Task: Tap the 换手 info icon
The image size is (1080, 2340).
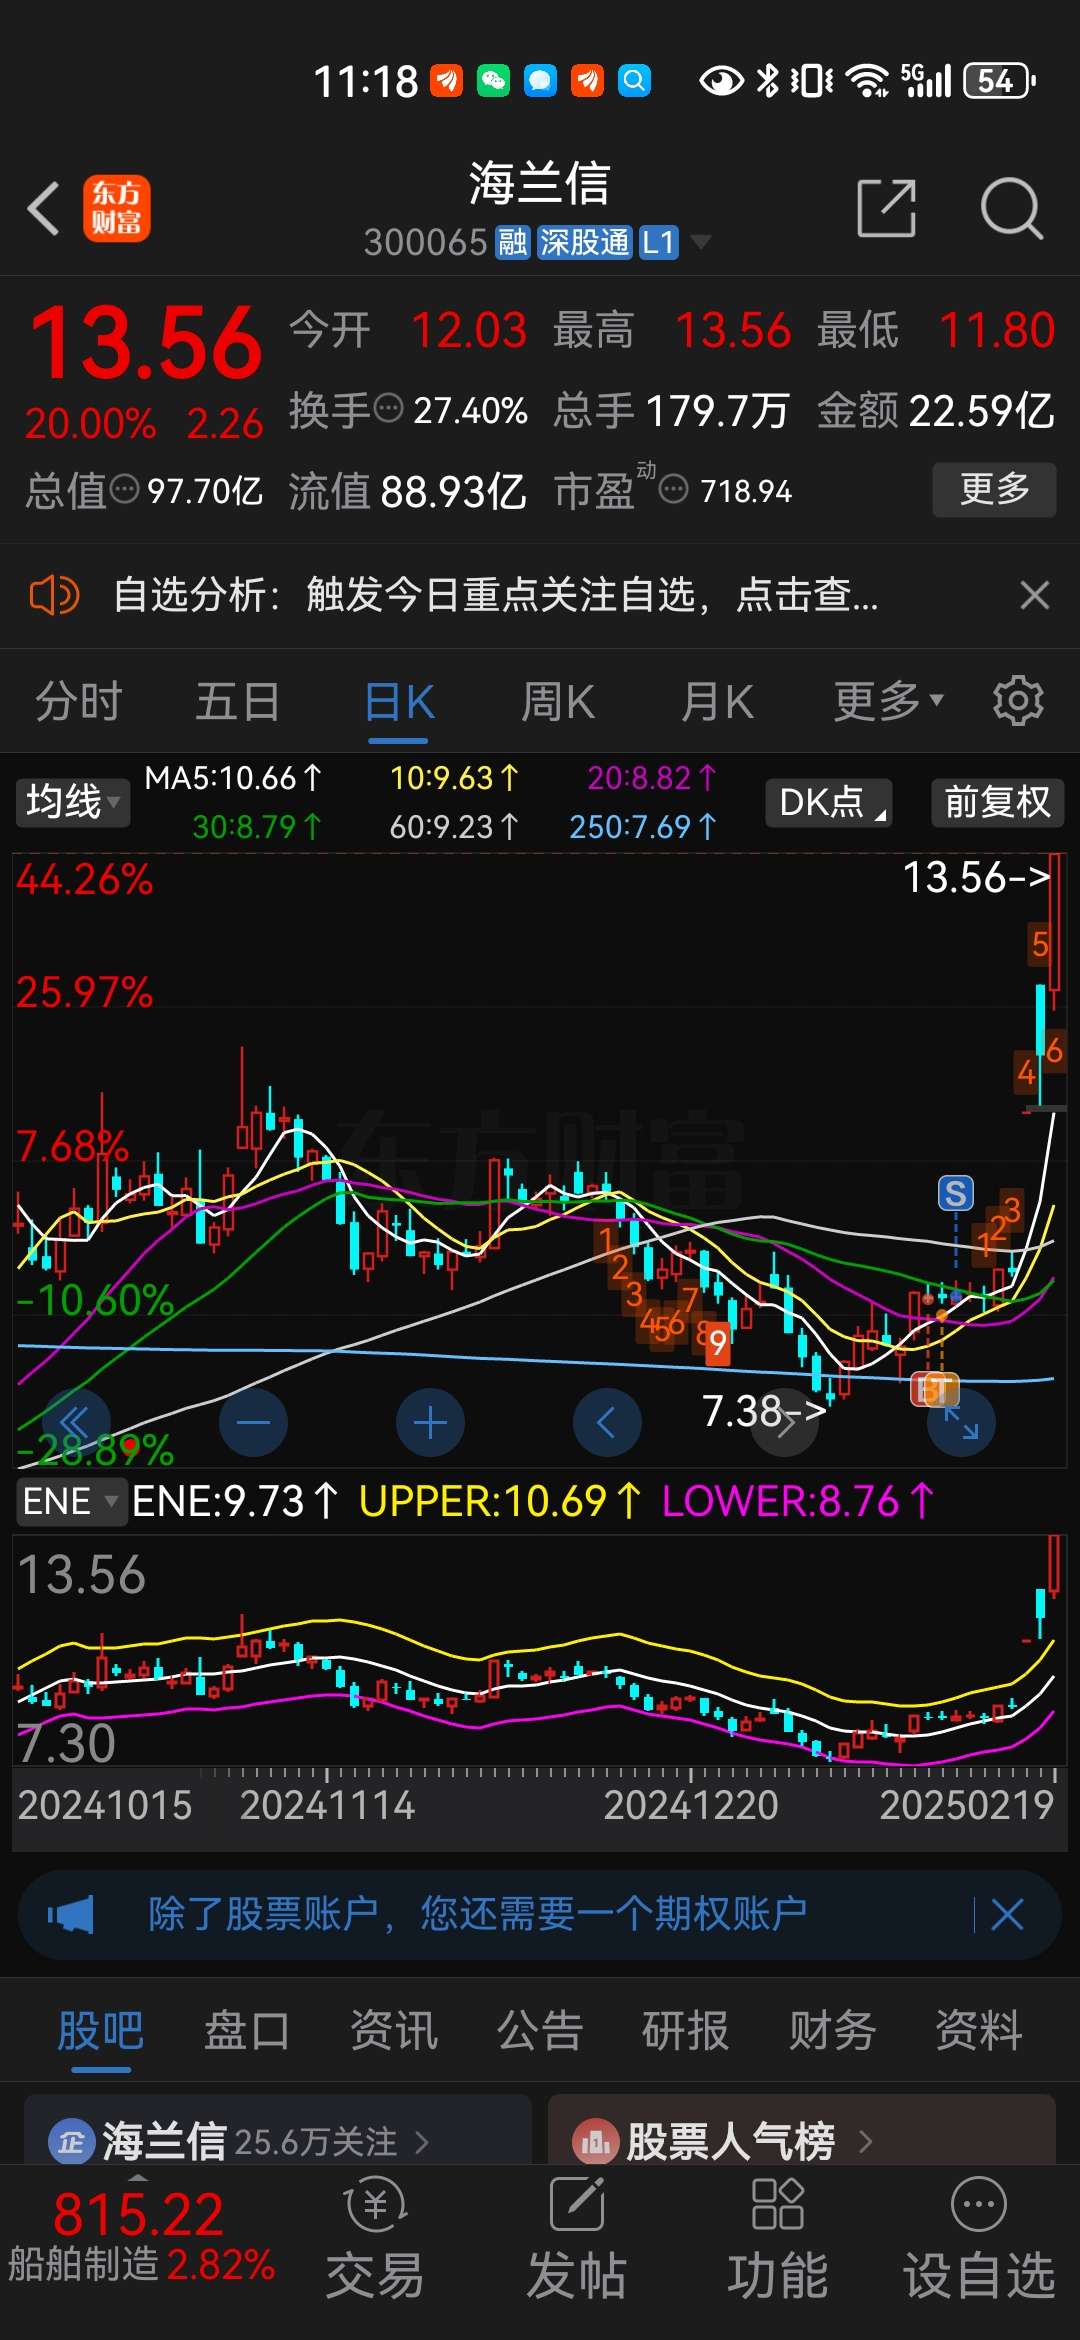Action: click(388, 408)
